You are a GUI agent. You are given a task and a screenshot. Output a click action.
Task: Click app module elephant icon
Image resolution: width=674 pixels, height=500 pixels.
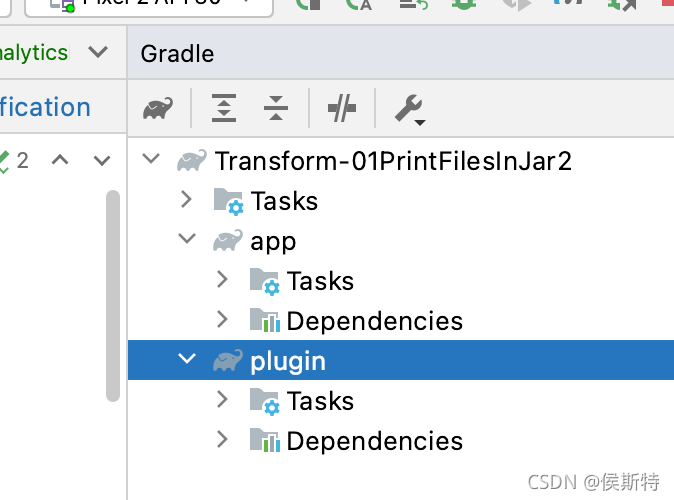click(228, 240)
